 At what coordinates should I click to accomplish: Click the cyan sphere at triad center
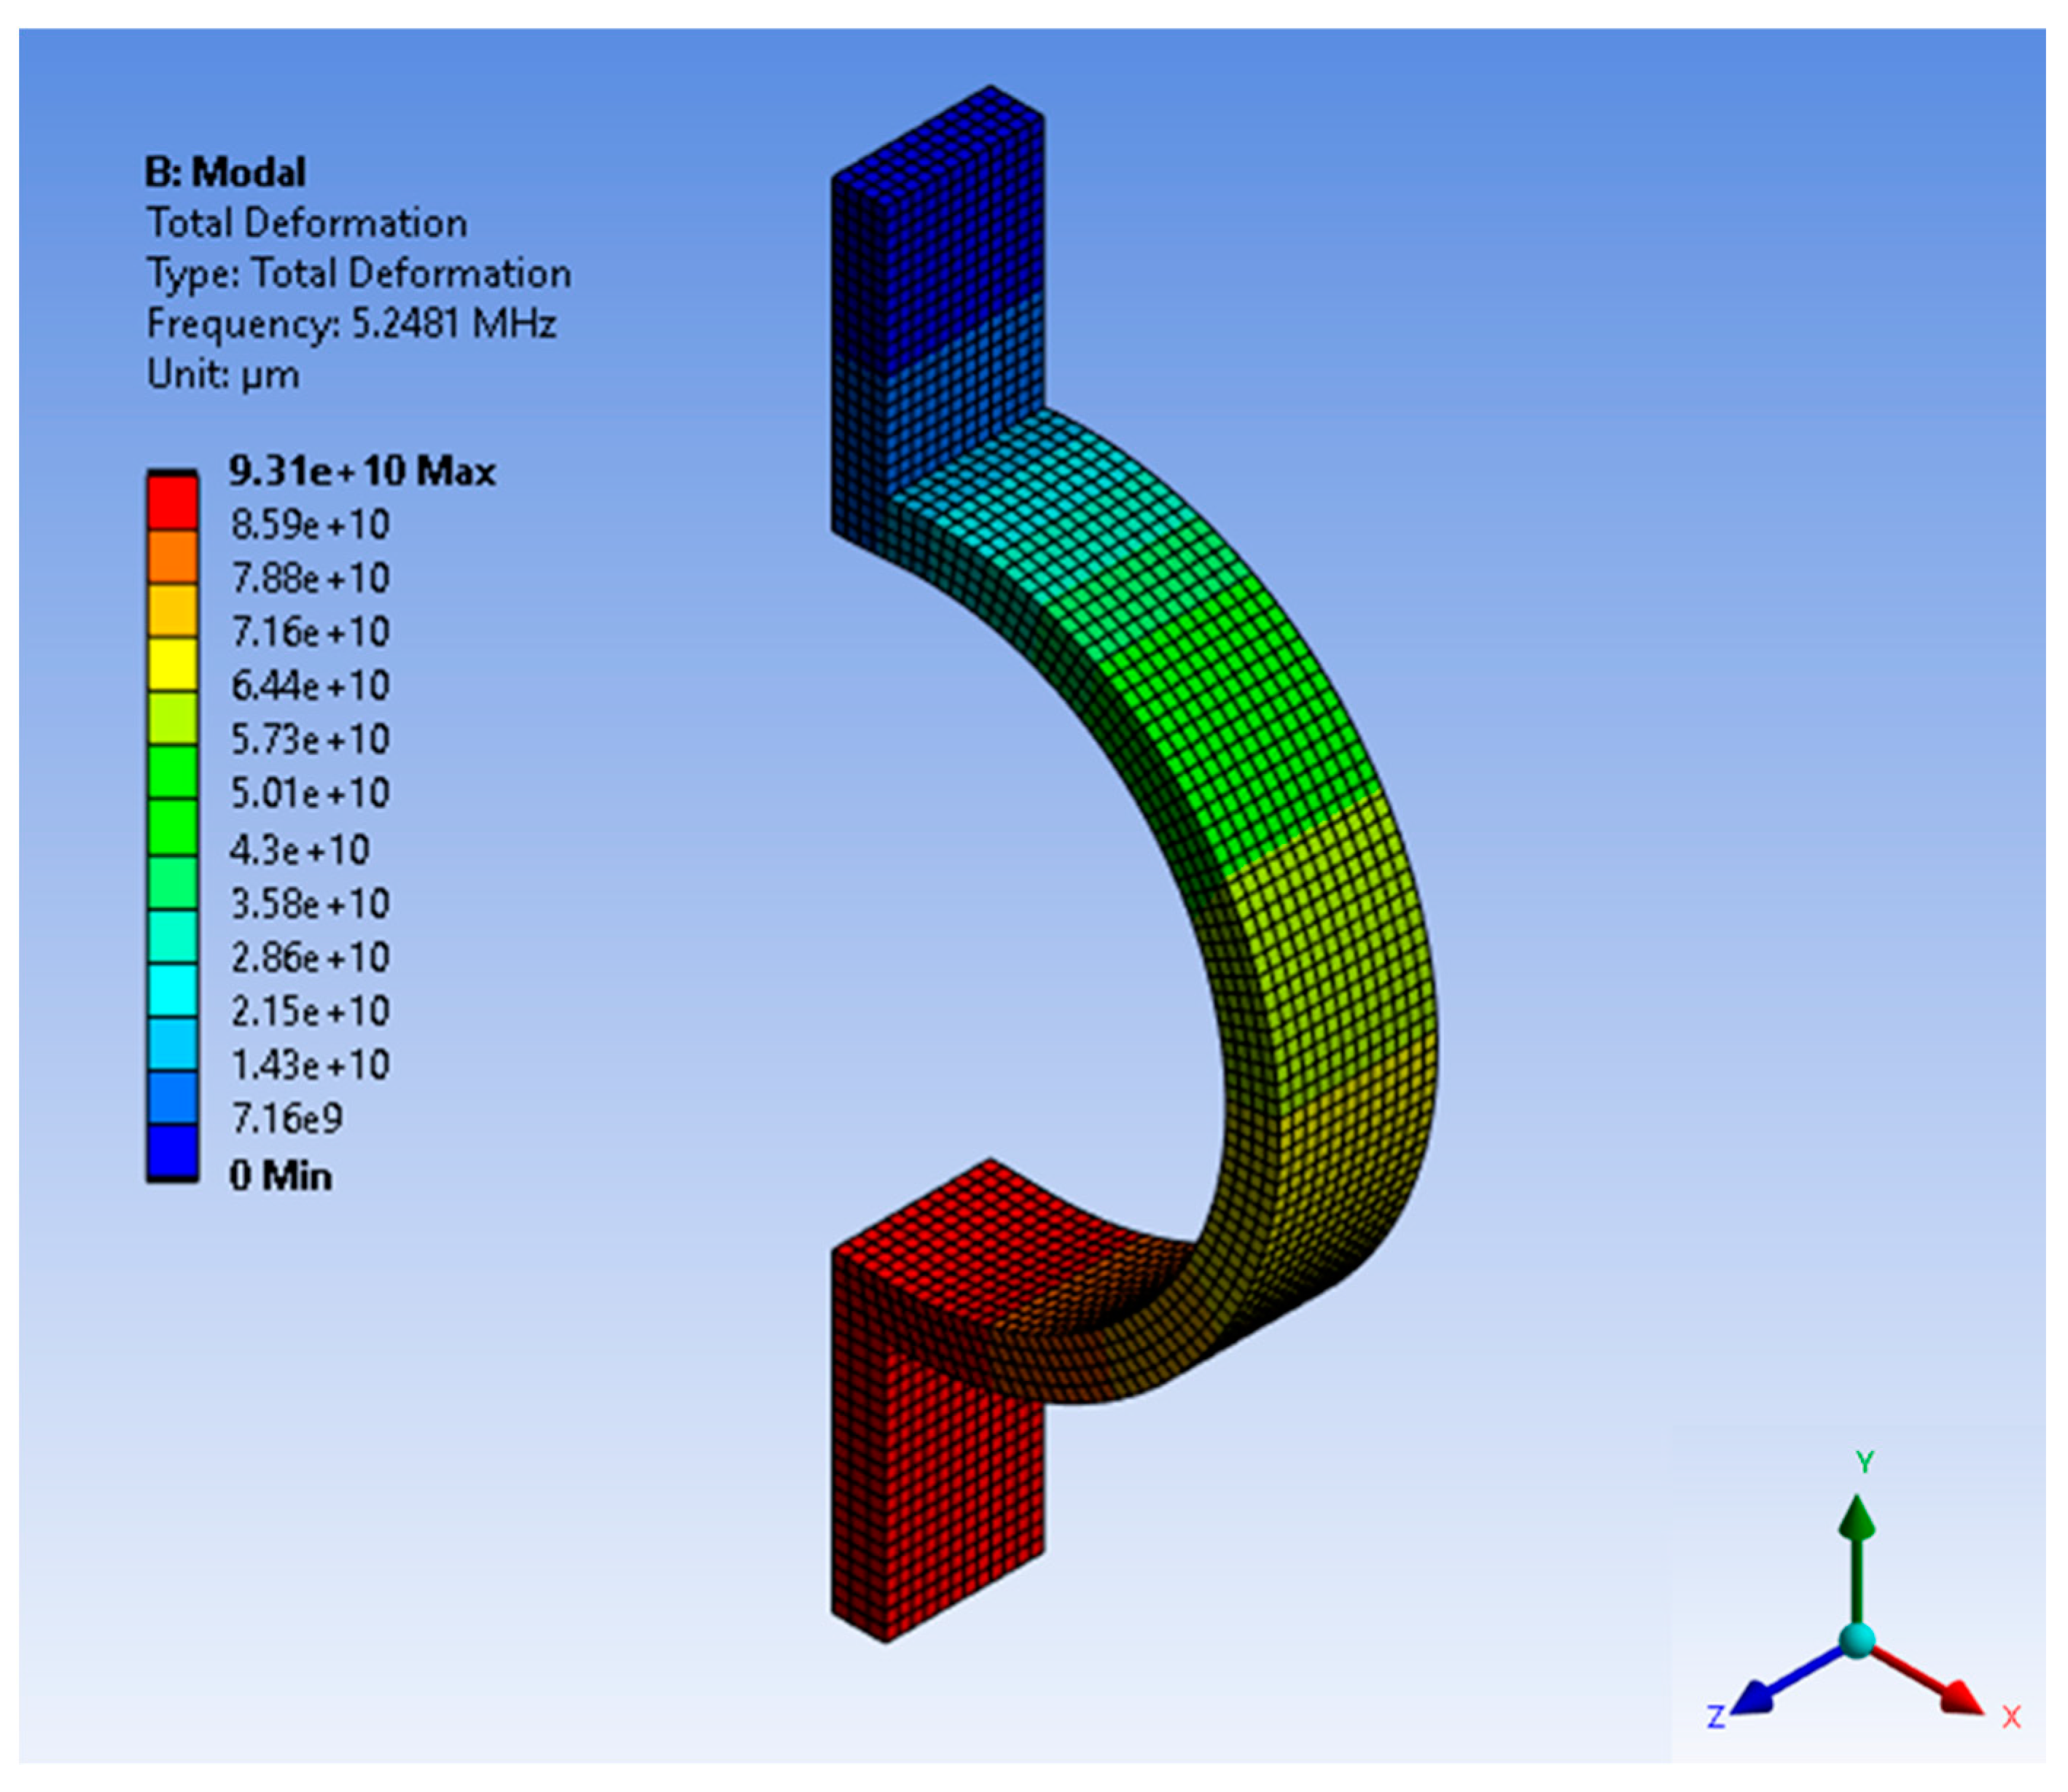tap(1856, 1640)
